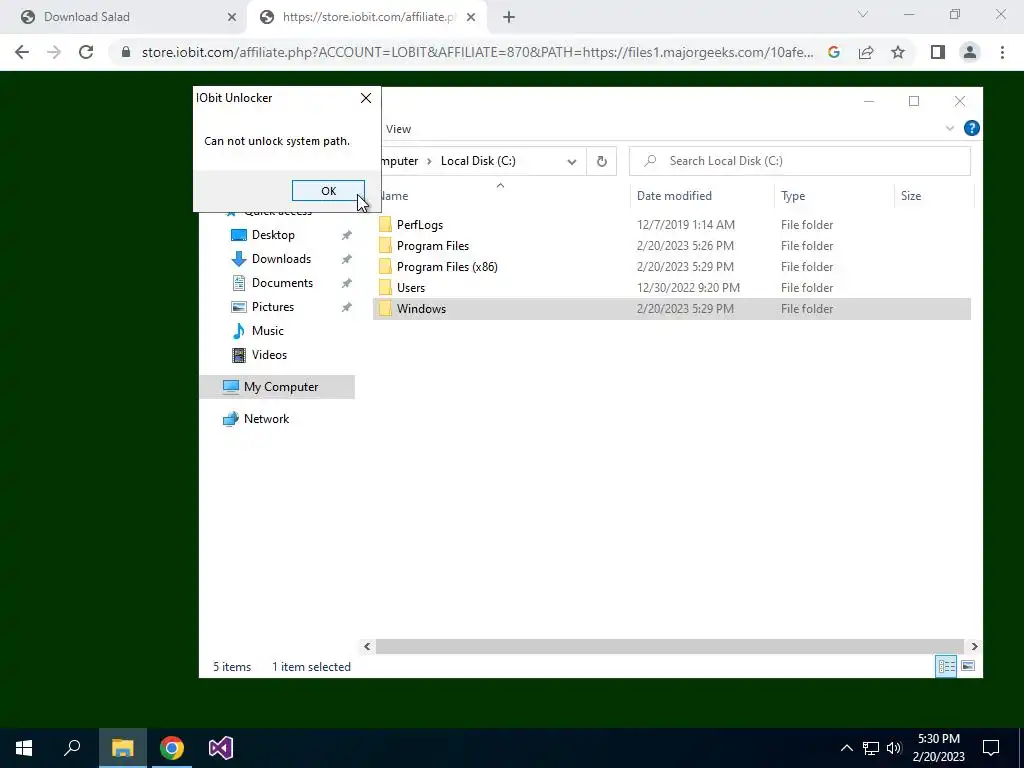Open address bar history dropdown in Explorer
The height and width of the screenshot is (768, 1024).
571,161
